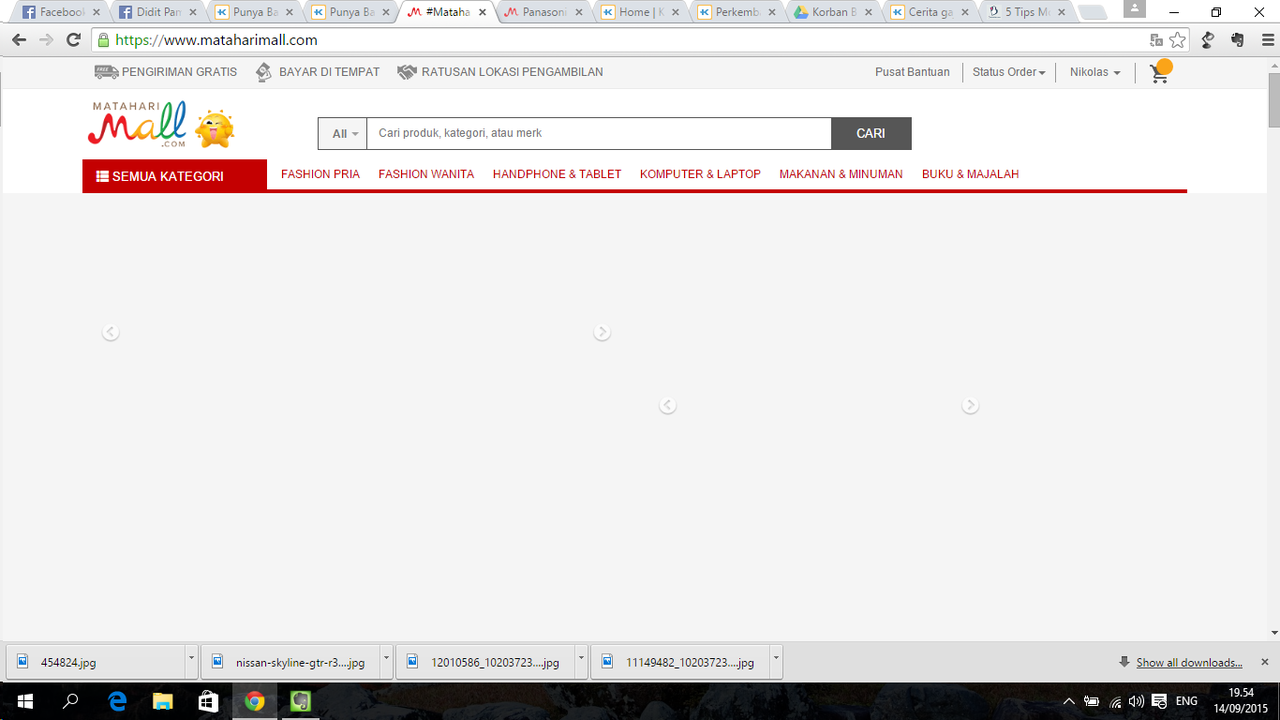Open the Wi-Fi network tray icon
The image size is (1280, 720).
point(1115,701)
